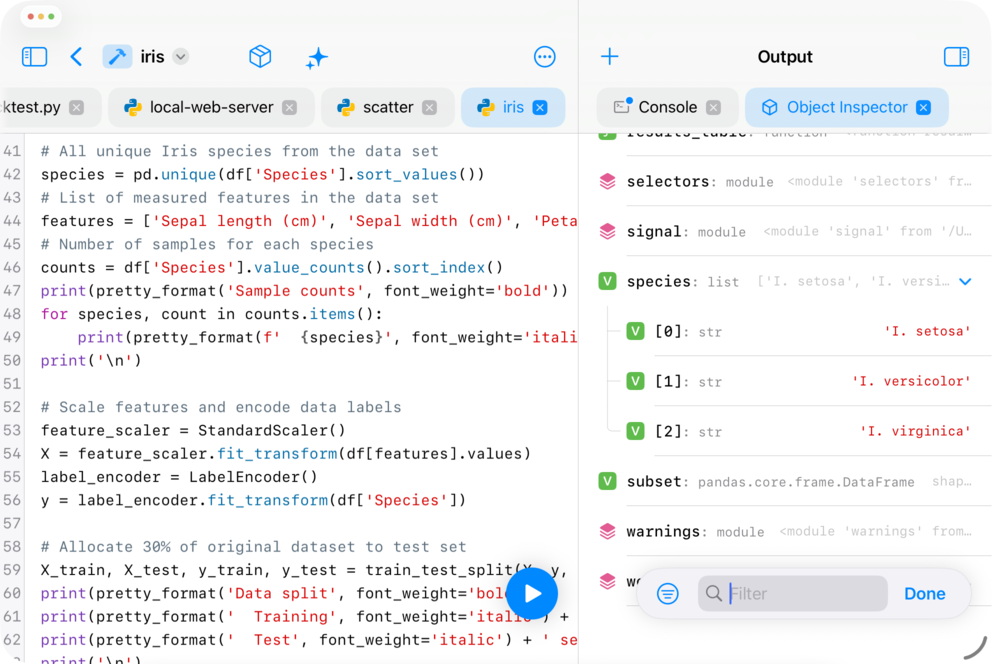This screenshot has height=664, width=992.
Task: Collapse the species list chevron
Action: 965,281
